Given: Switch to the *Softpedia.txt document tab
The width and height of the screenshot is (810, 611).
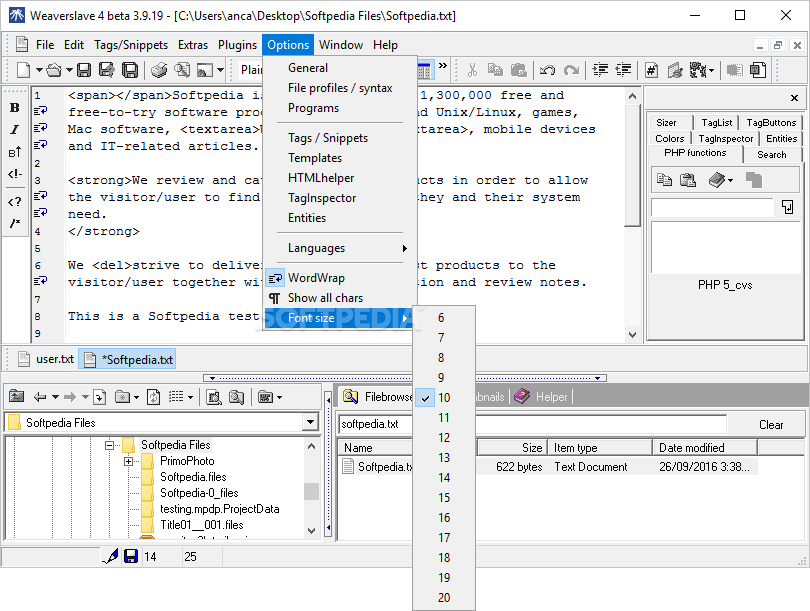Looking at the screenshot, I should (x=127, y=359).
